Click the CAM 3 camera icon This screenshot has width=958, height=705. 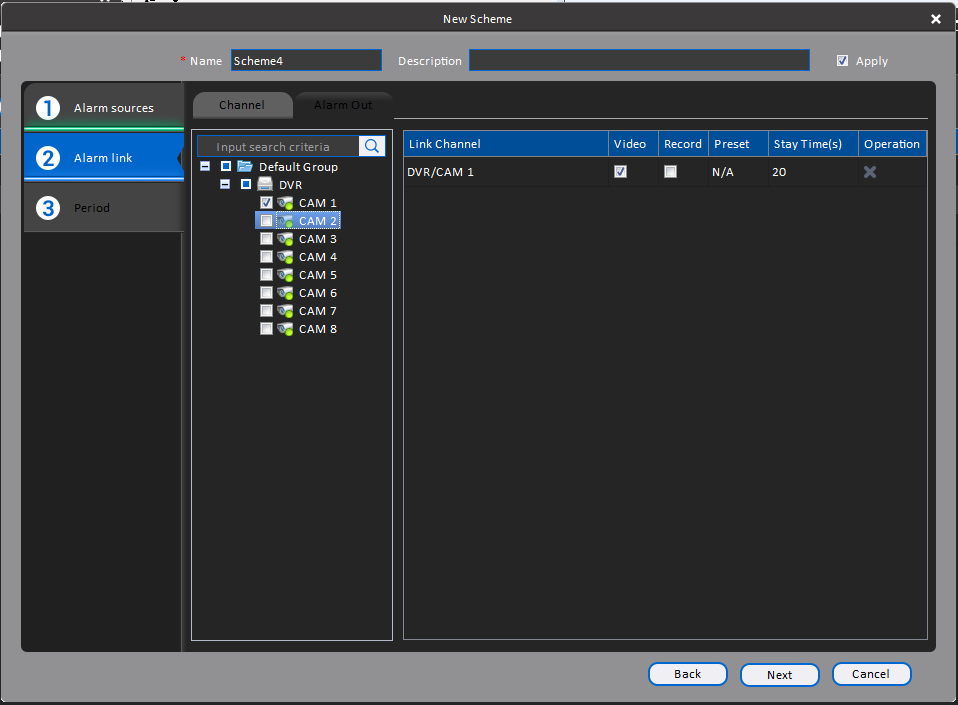[x=285, y=239]
